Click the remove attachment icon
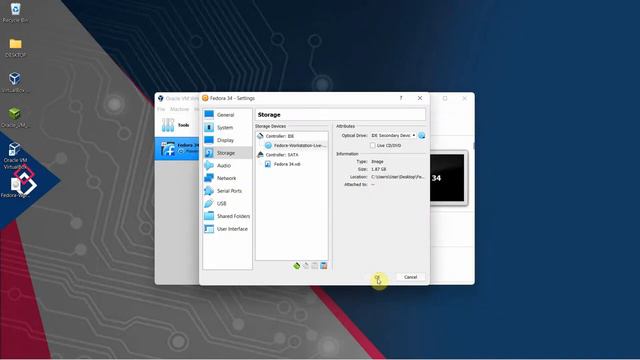The image size is (640, 360). [x=324, y=266]
